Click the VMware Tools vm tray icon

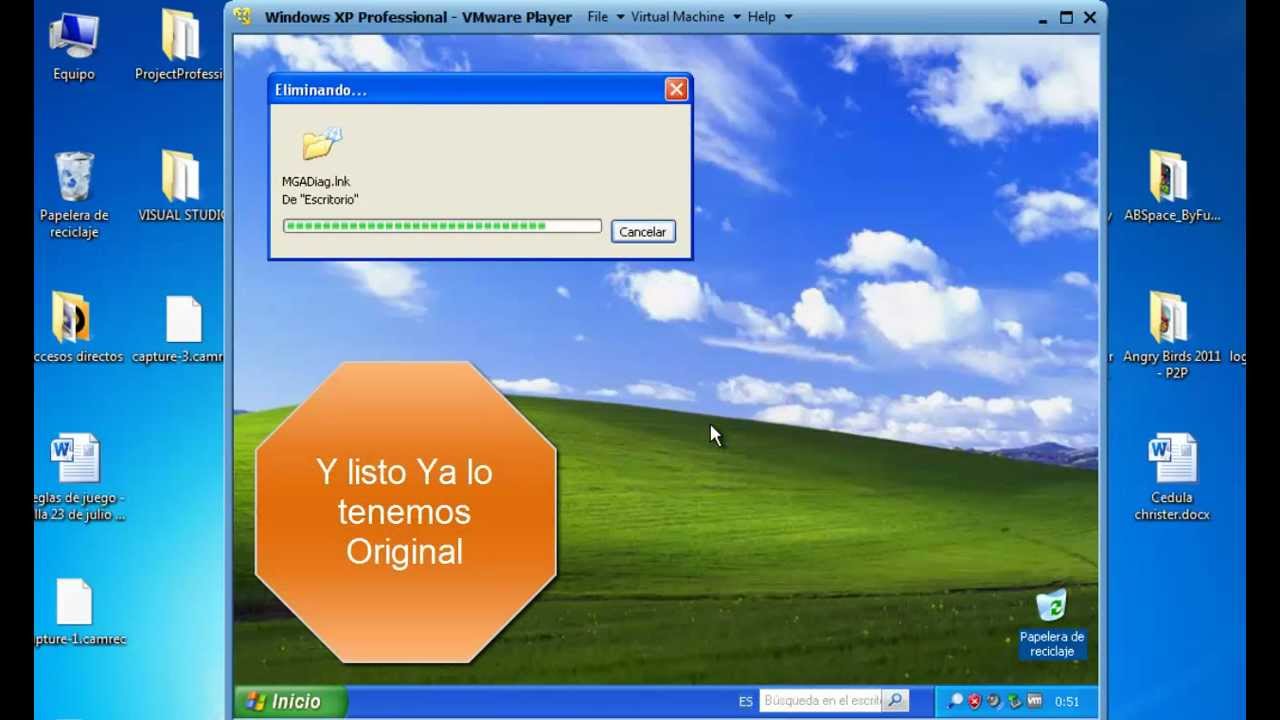1035,701
